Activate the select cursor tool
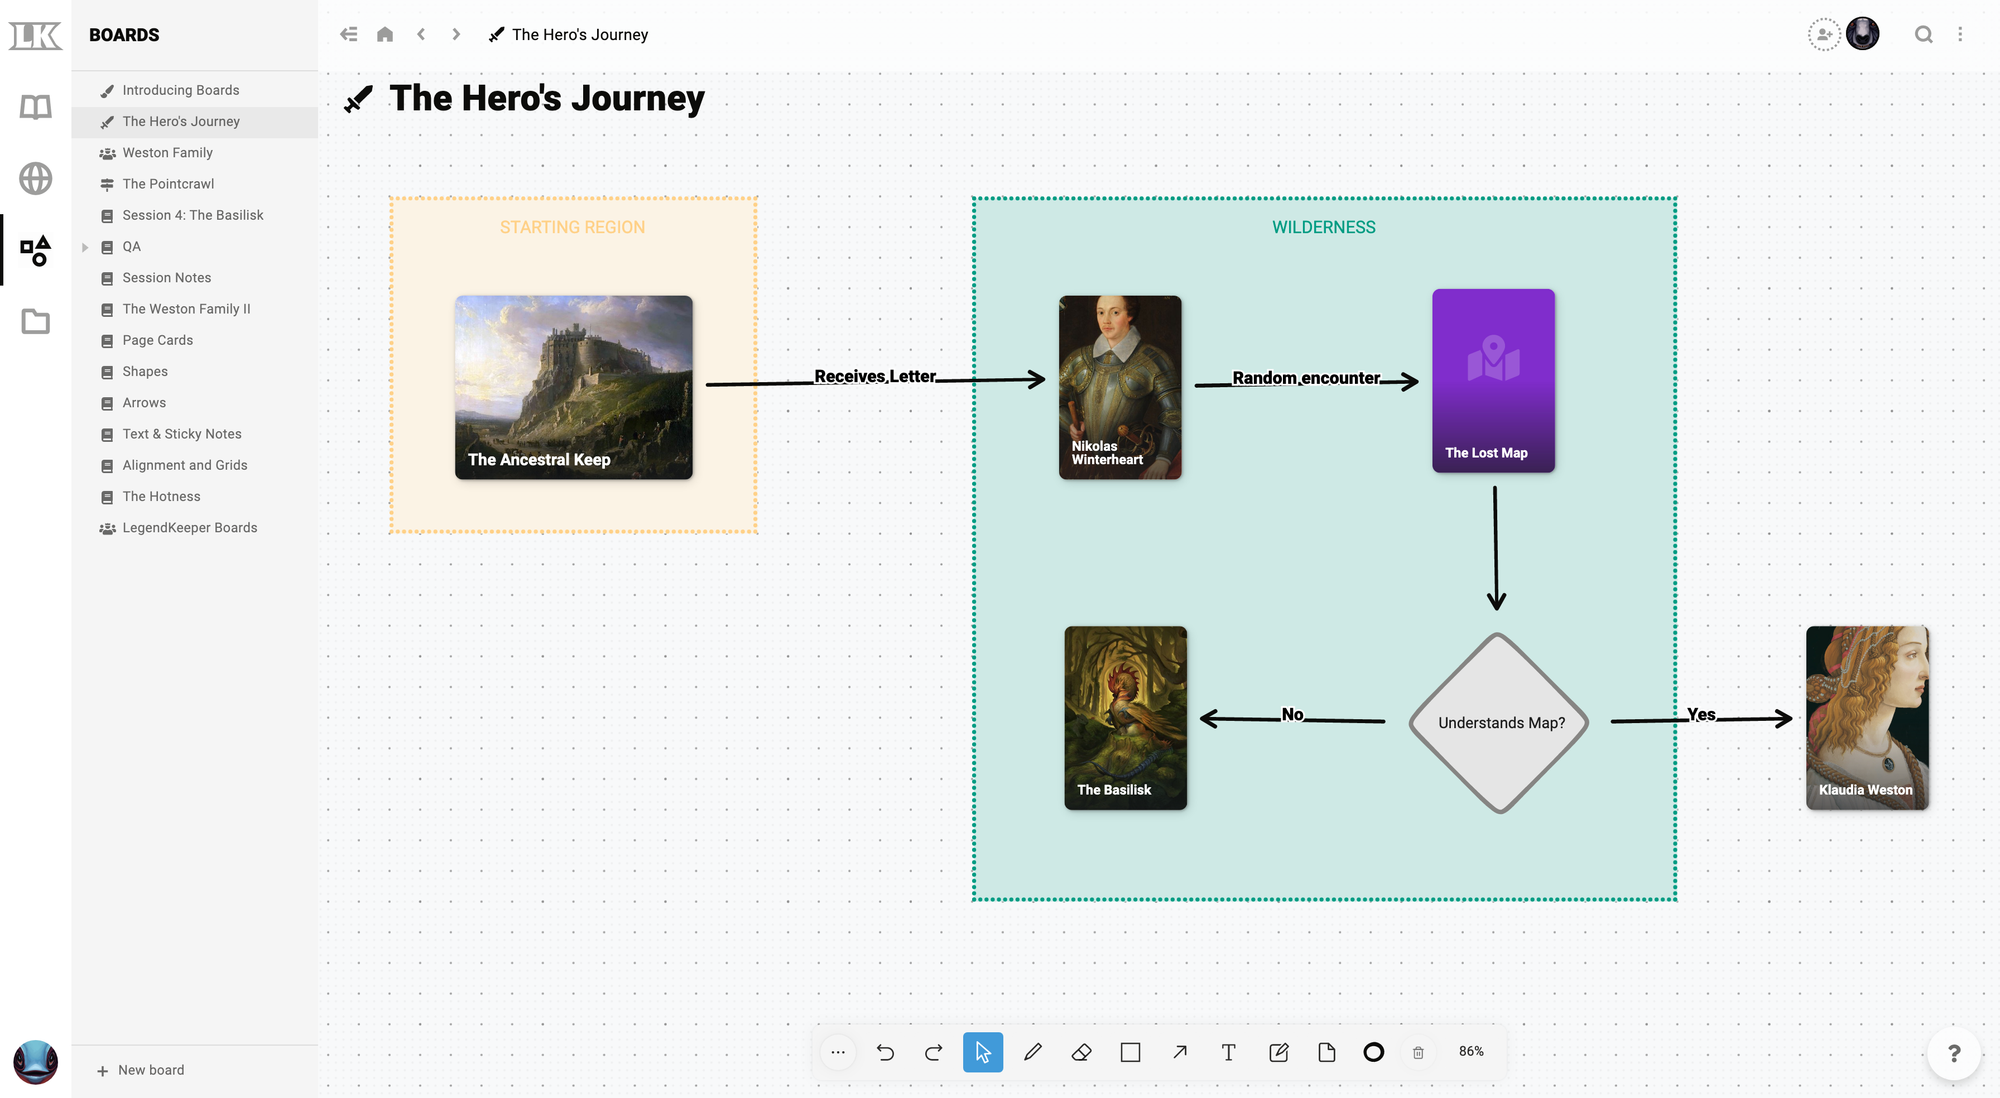2000x1098 pixels. coord(983,1052)
